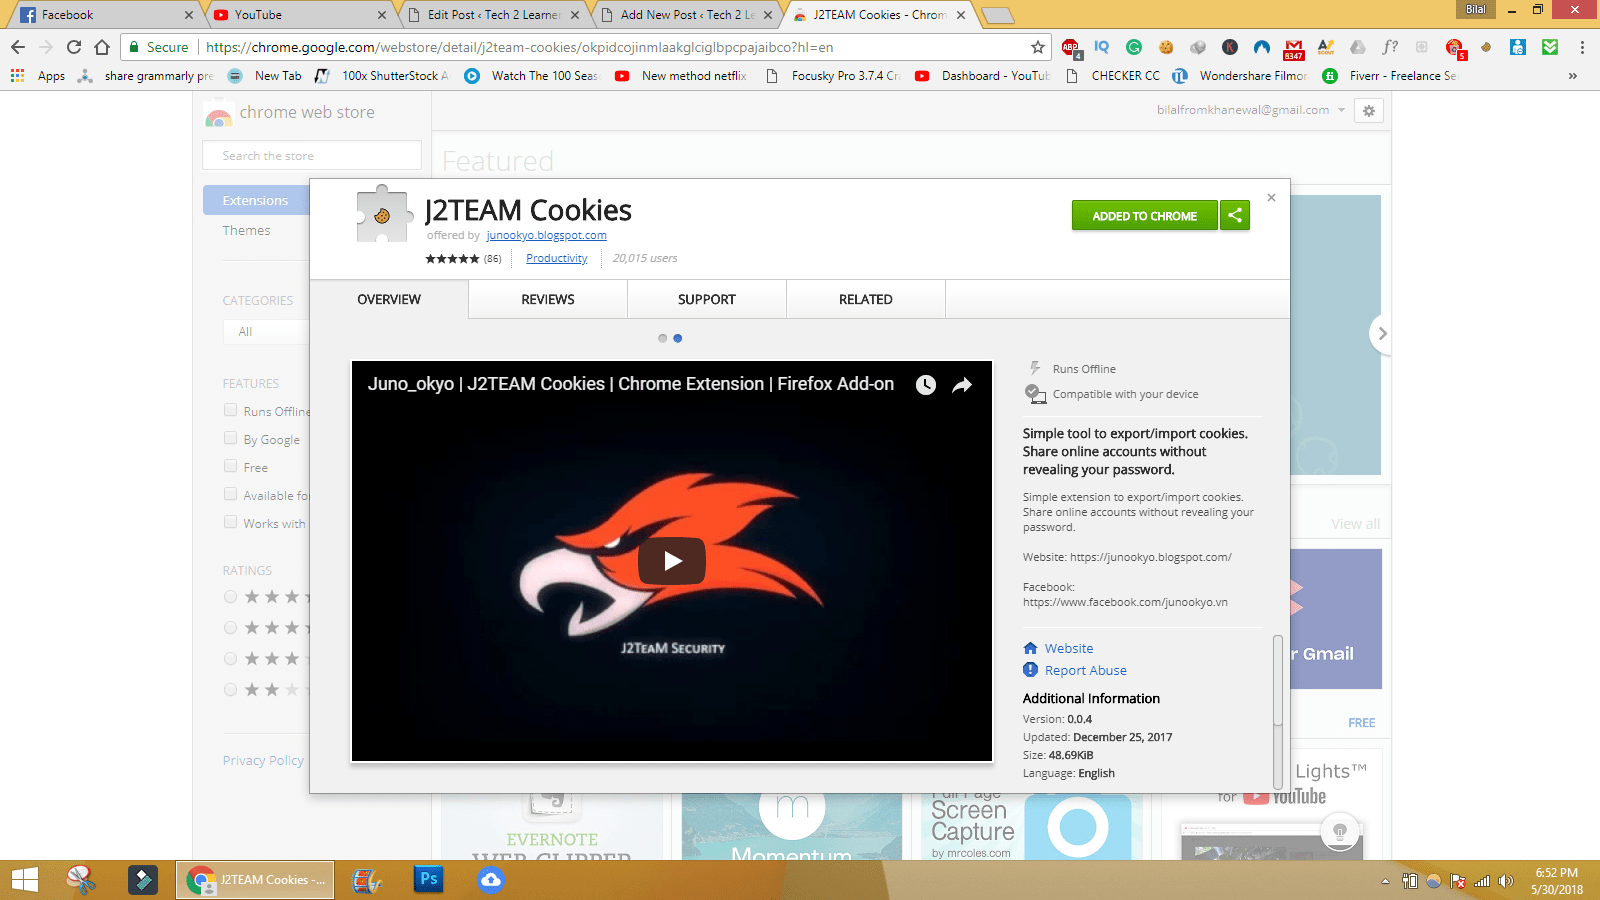Switch to the REVIEWS tab
This screenshot has width=1600, height=900.
(547, 299)
